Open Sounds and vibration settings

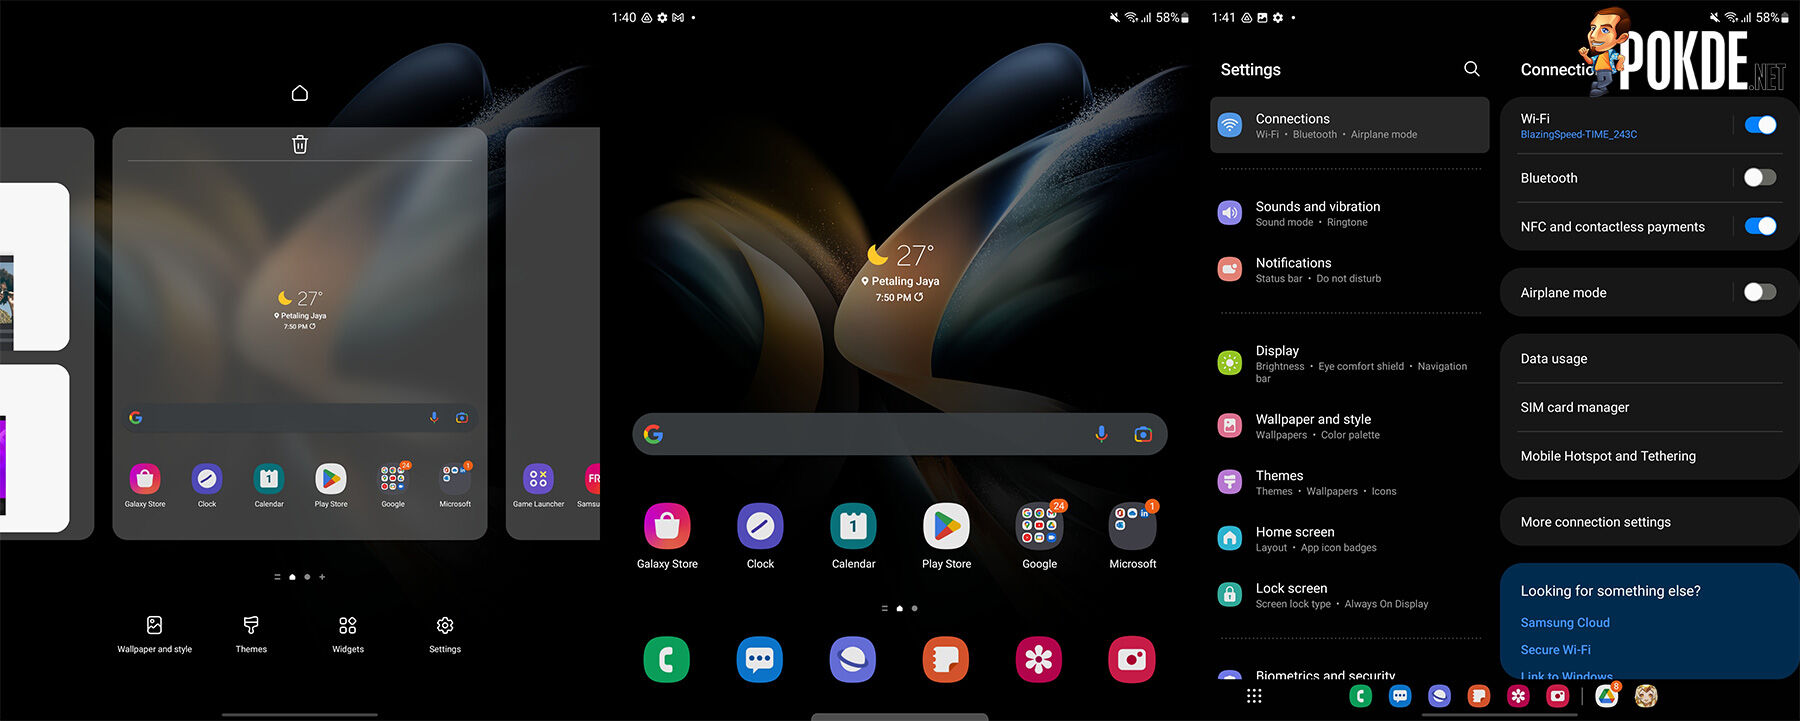click(1350, 213)
